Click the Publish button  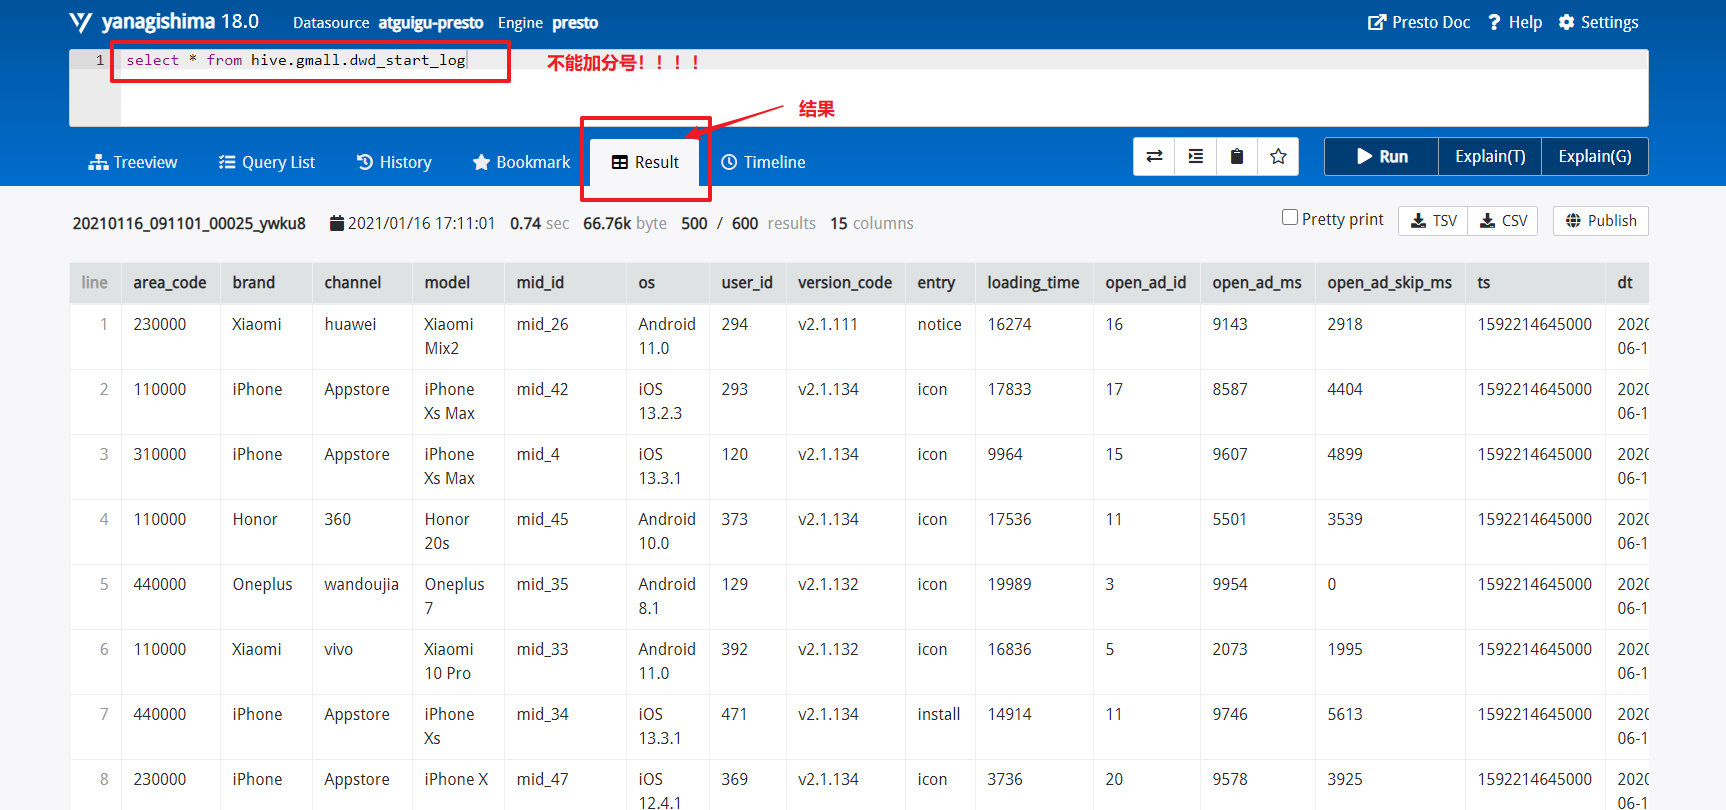coord(1601,220)
